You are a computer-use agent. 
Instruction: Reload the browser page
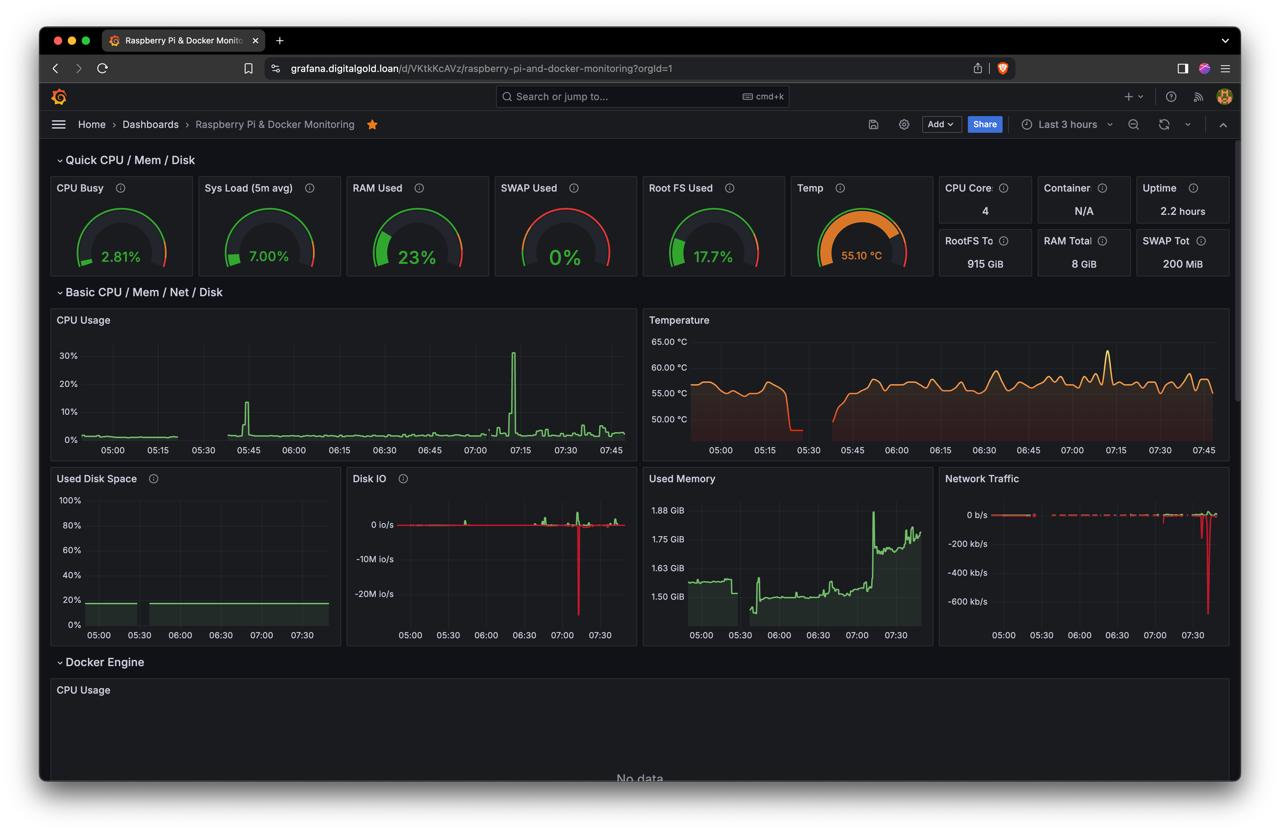[x=102, y=68]
